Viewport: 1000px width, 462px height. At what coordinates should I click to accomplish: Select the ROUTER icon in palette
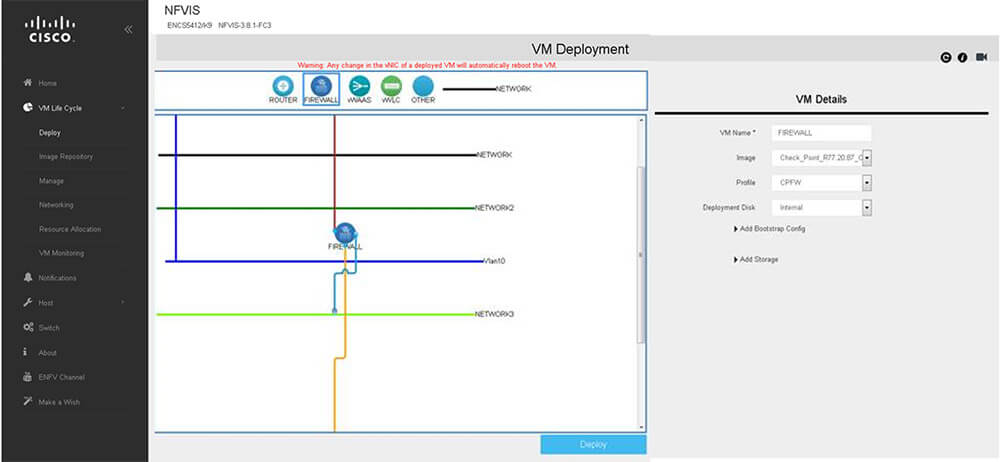pyautogui.click(x=283, y=86)
